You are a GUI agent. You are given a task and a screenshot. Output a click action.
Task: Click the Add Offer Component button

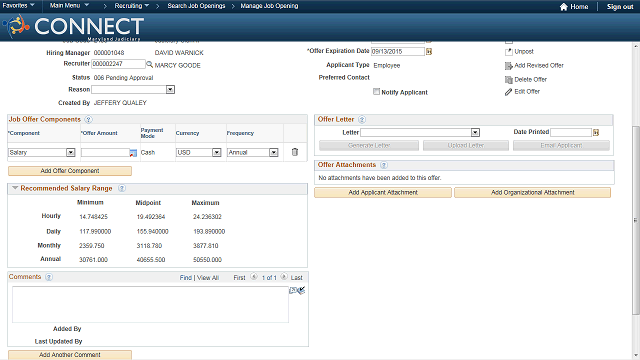(70, 171)
